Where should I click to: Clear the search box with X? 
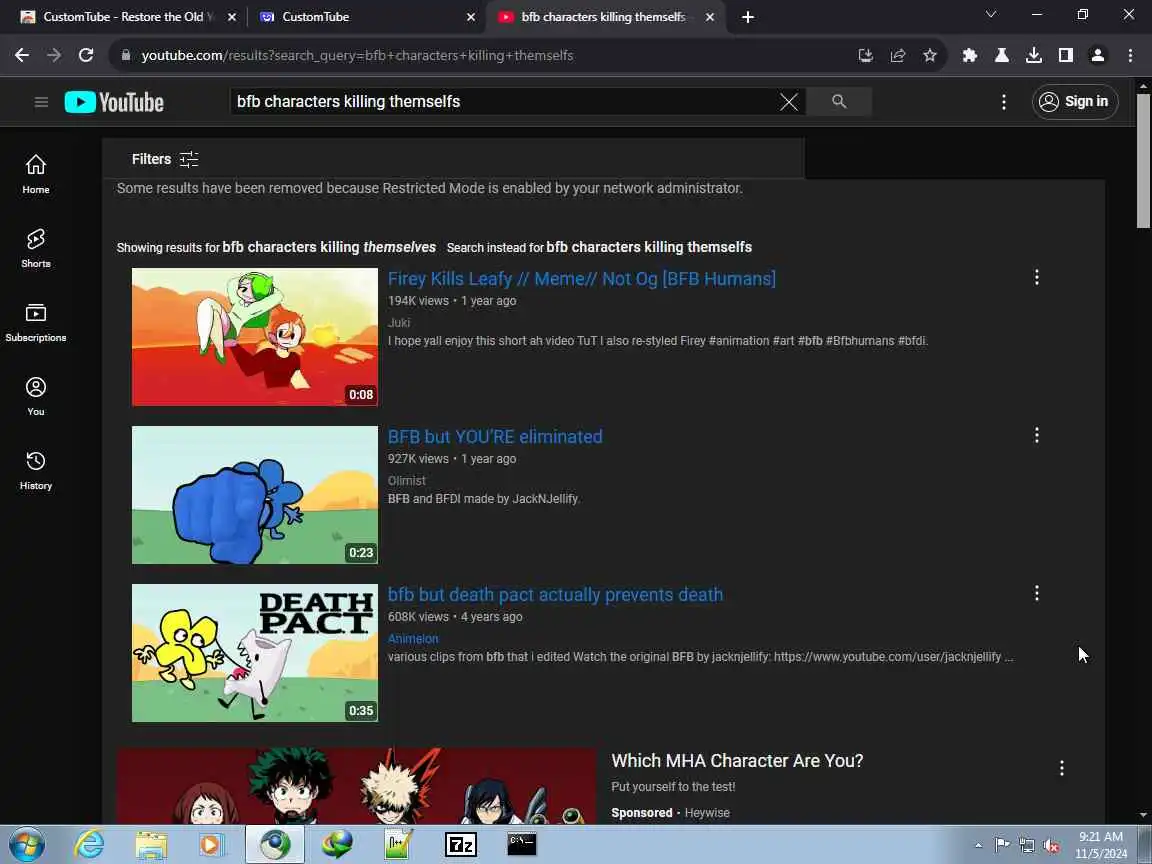(x=789, y=102)
